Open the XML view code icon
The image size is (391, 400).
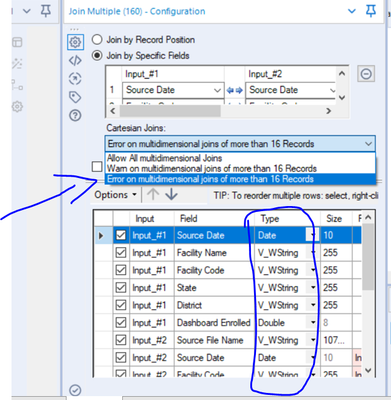tap(75, 61)
